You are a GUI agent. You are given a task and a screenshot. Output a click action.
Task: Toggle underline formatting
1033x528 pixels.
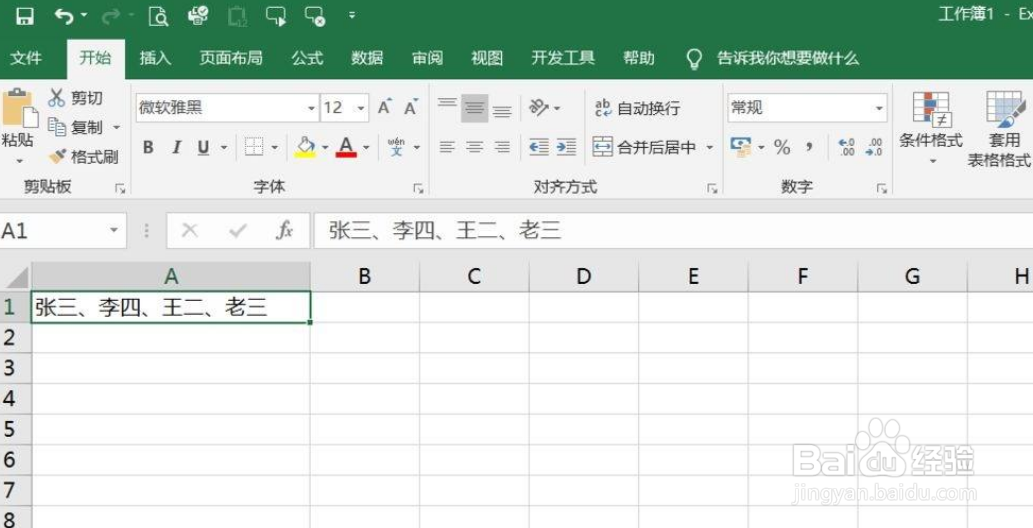tap(204, 148)
